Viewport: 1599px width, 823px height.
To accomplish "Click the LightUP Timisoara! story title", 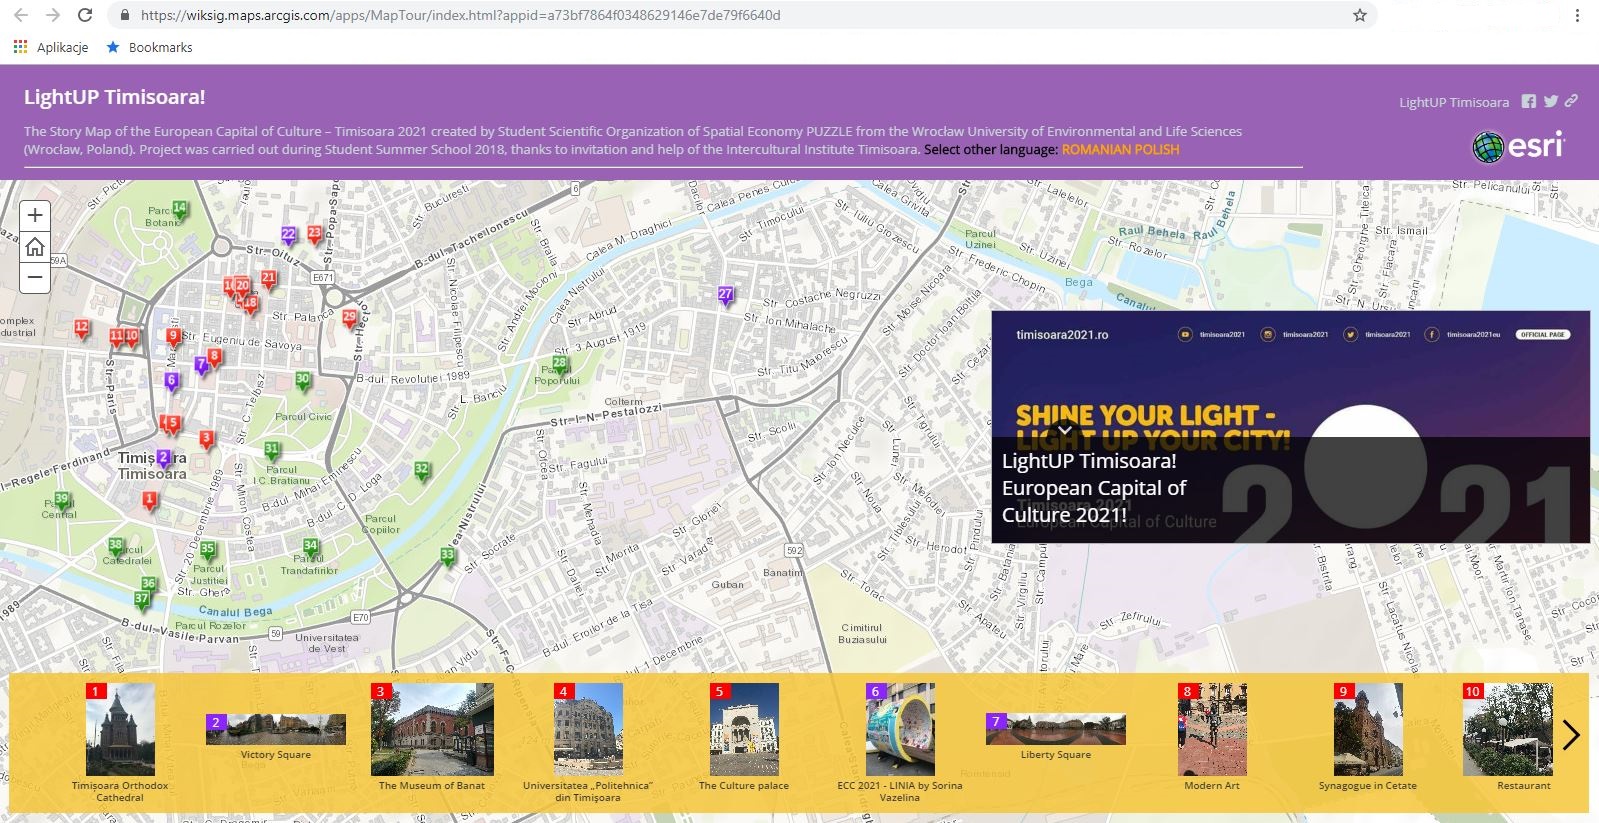I will (x=114, y=97).
